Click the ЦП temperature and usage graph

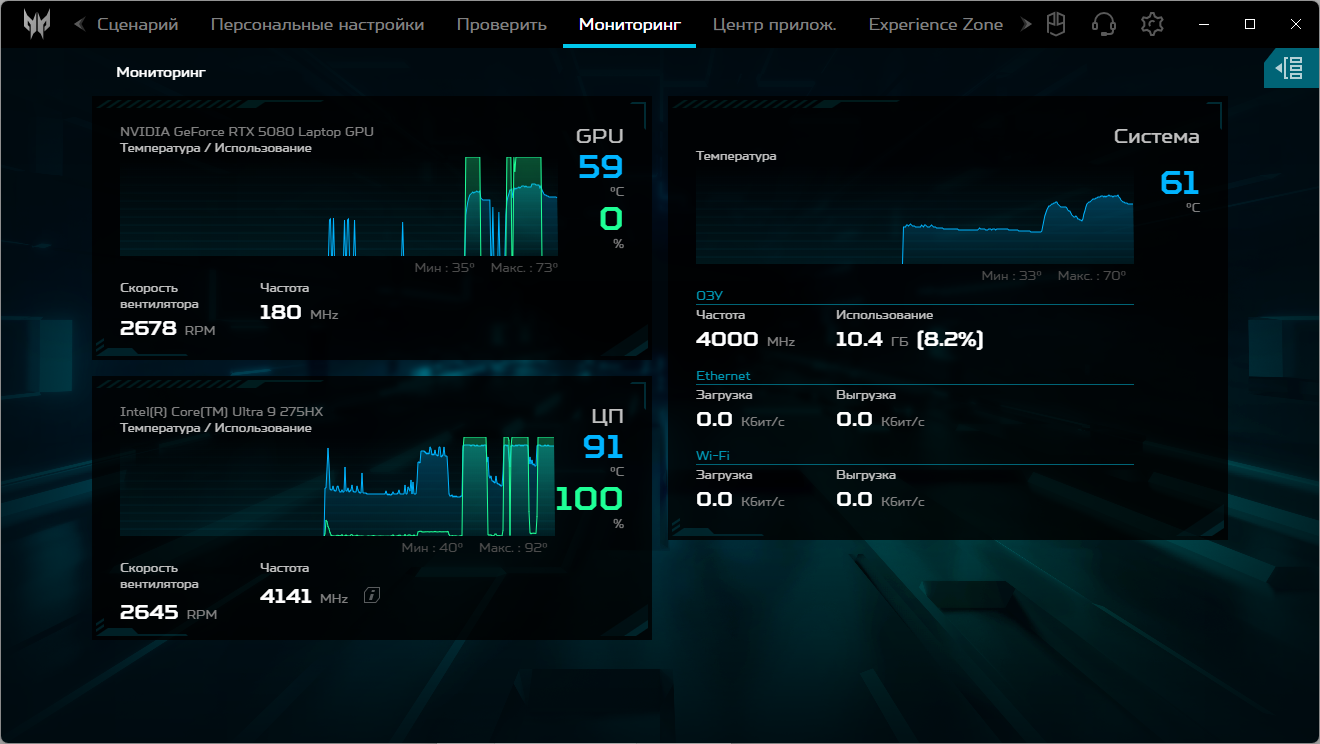(339, 487)
